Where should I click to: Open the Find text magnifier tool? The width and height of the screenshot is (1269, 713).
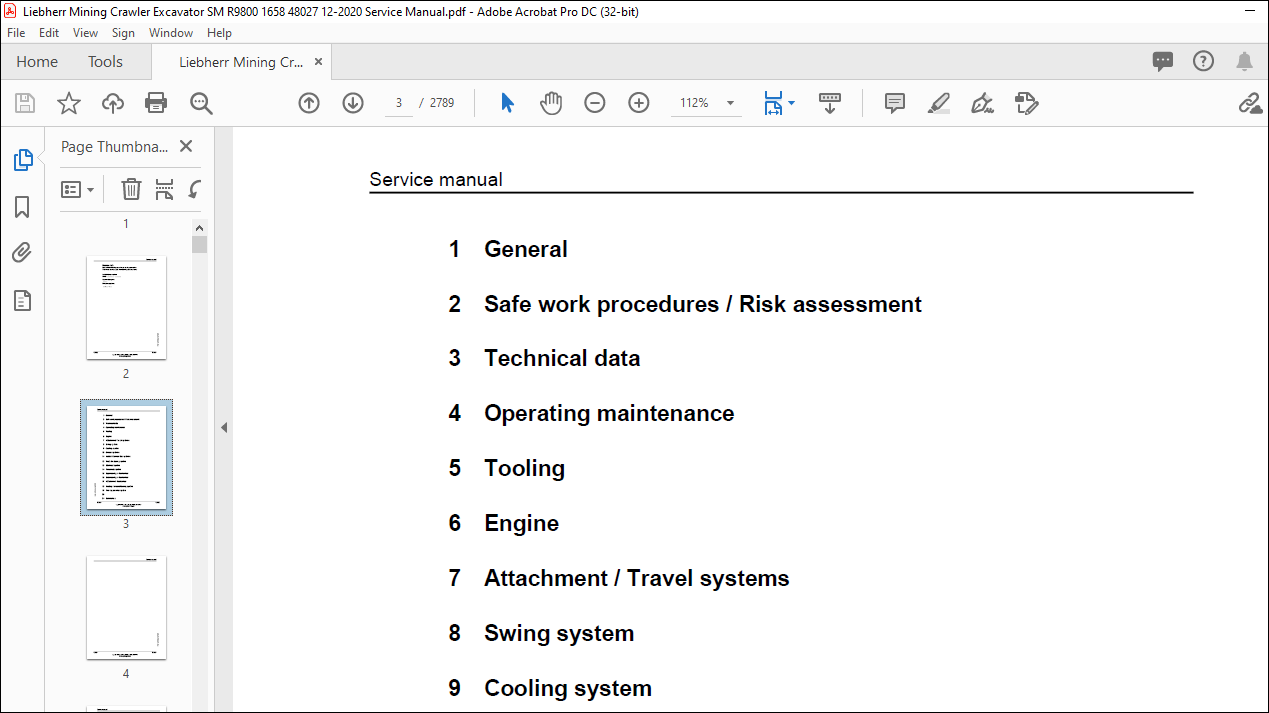point(201,103)
